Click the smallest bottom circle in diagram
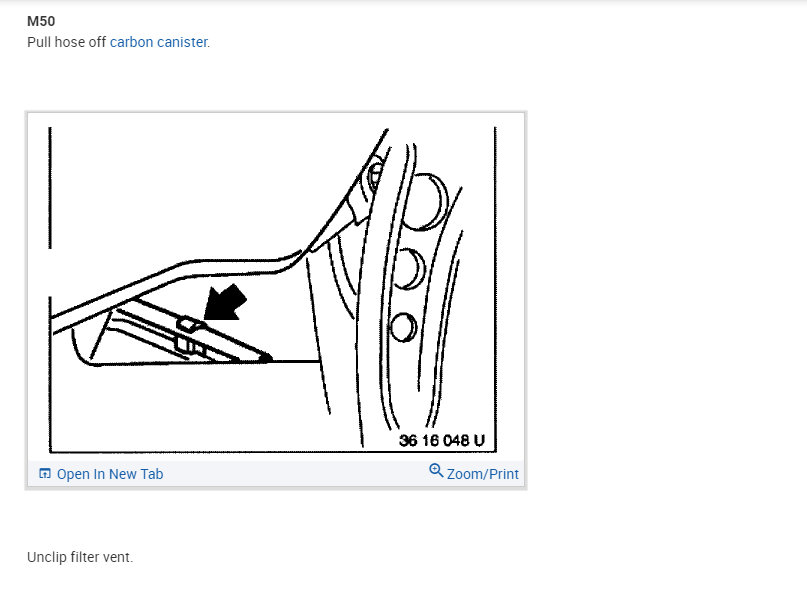The image size is (807, 603). pos(404,327)
